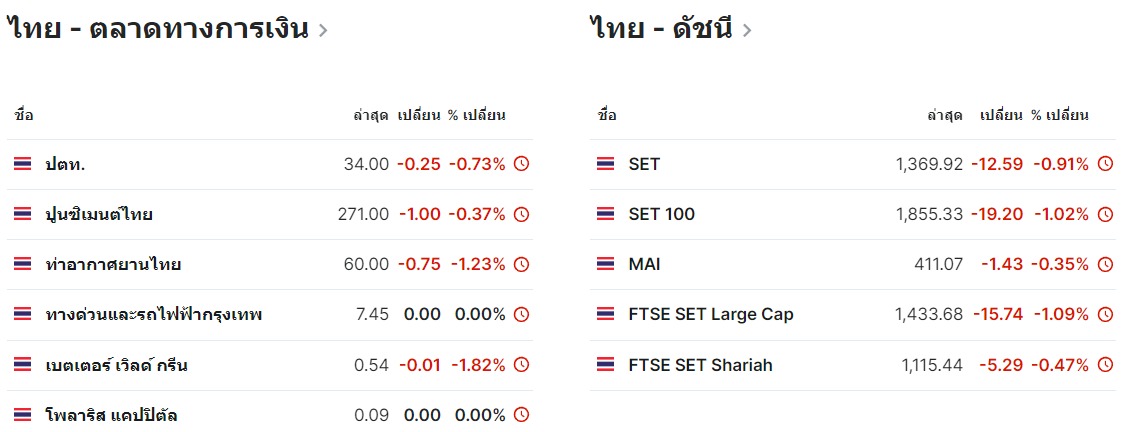Viewport: 1132px width, 432px height.
Task: Click the clock icon in the MAI row
Action: (1105, 264)
